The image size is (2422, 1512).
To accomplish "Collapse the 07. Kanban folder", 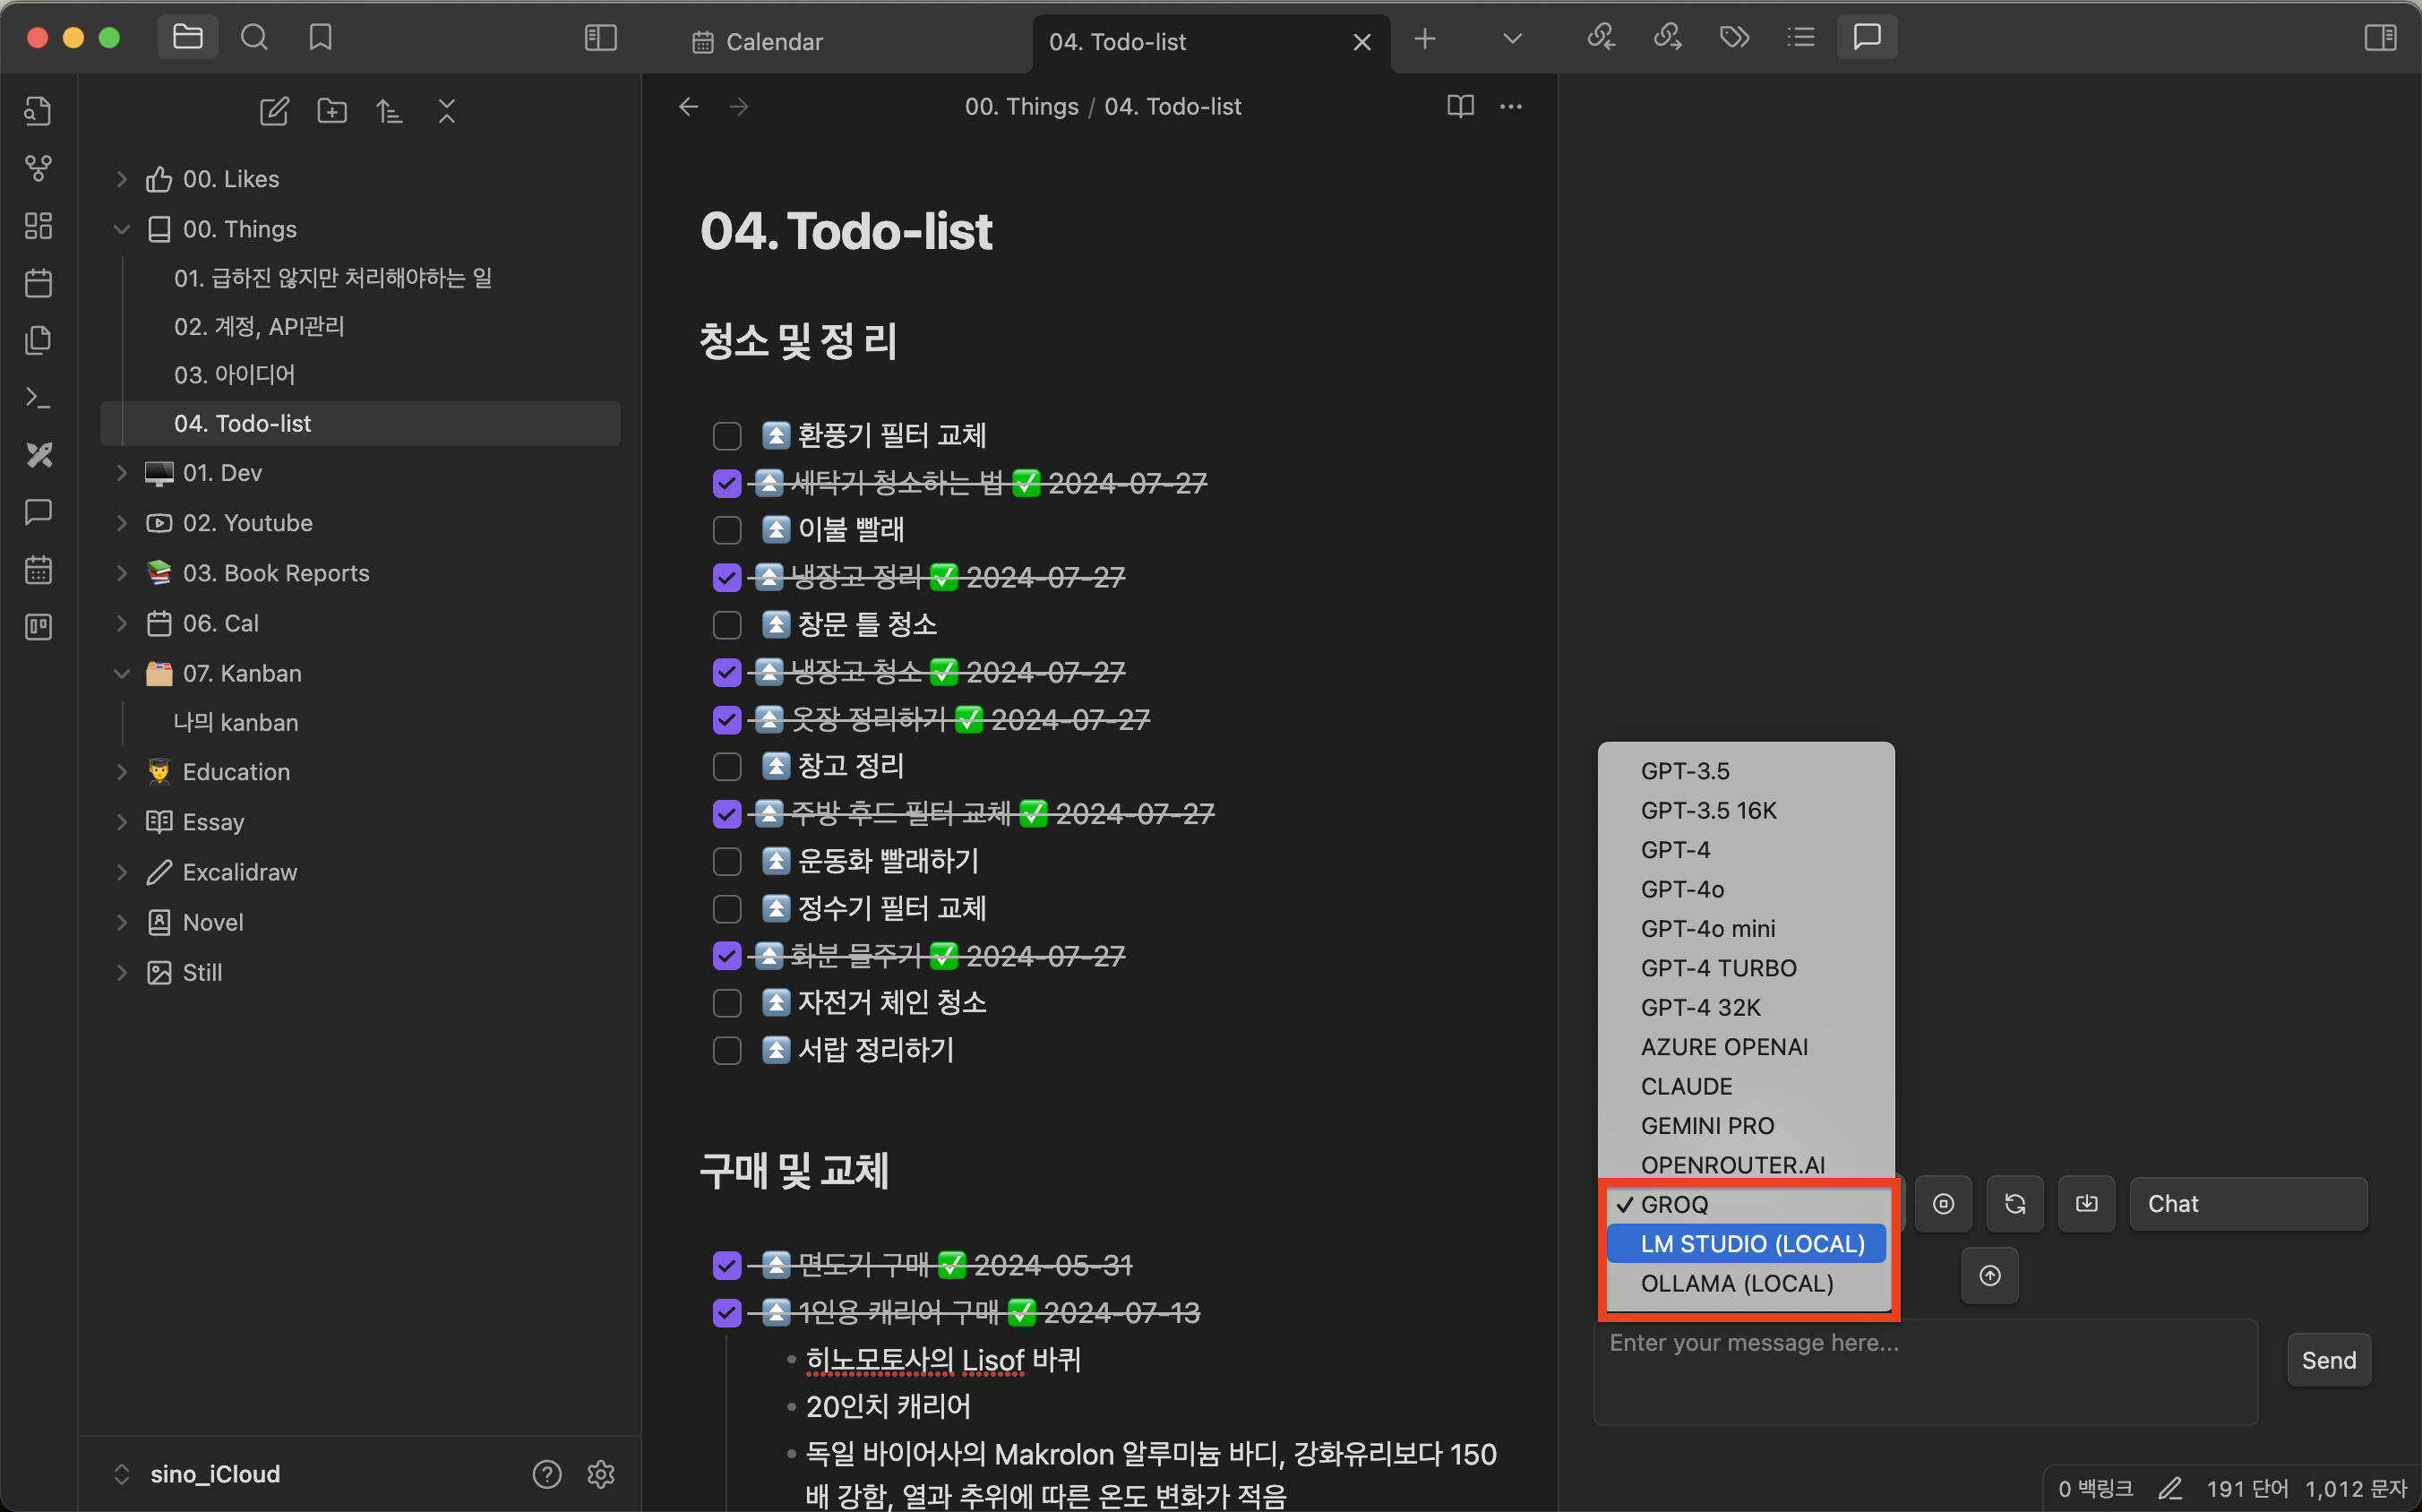I will coord(122,673).
